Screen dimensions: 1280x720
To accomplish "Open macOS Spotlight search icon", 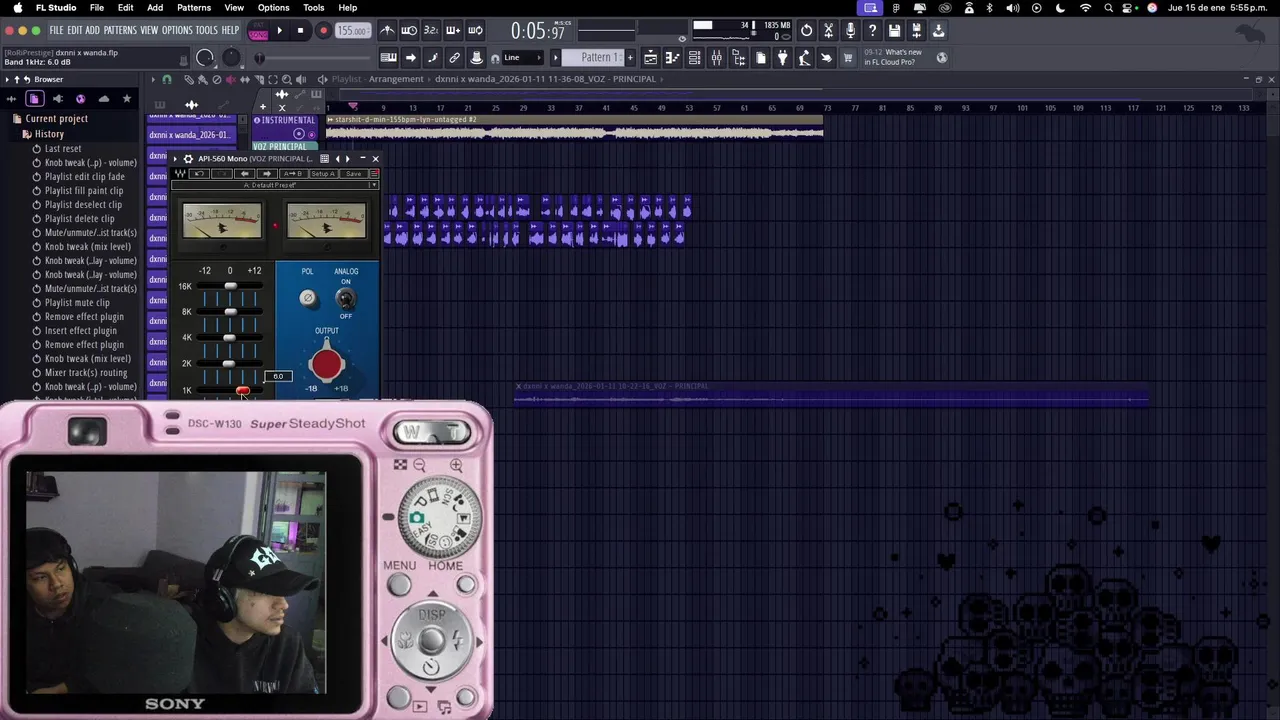I will click(x=1108, y=8).
